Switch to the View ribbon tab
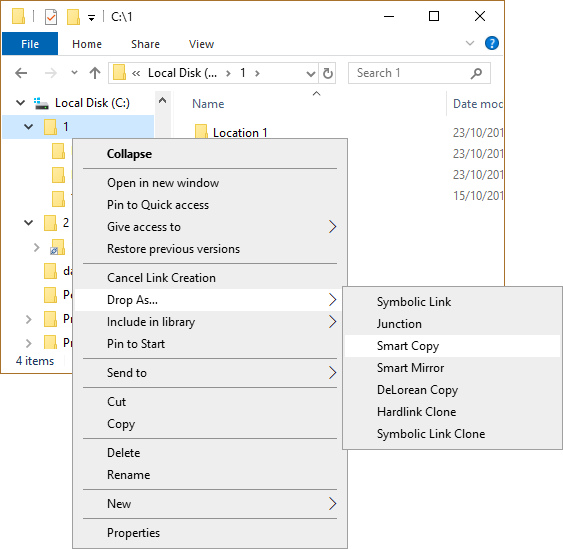 [201, 44]
